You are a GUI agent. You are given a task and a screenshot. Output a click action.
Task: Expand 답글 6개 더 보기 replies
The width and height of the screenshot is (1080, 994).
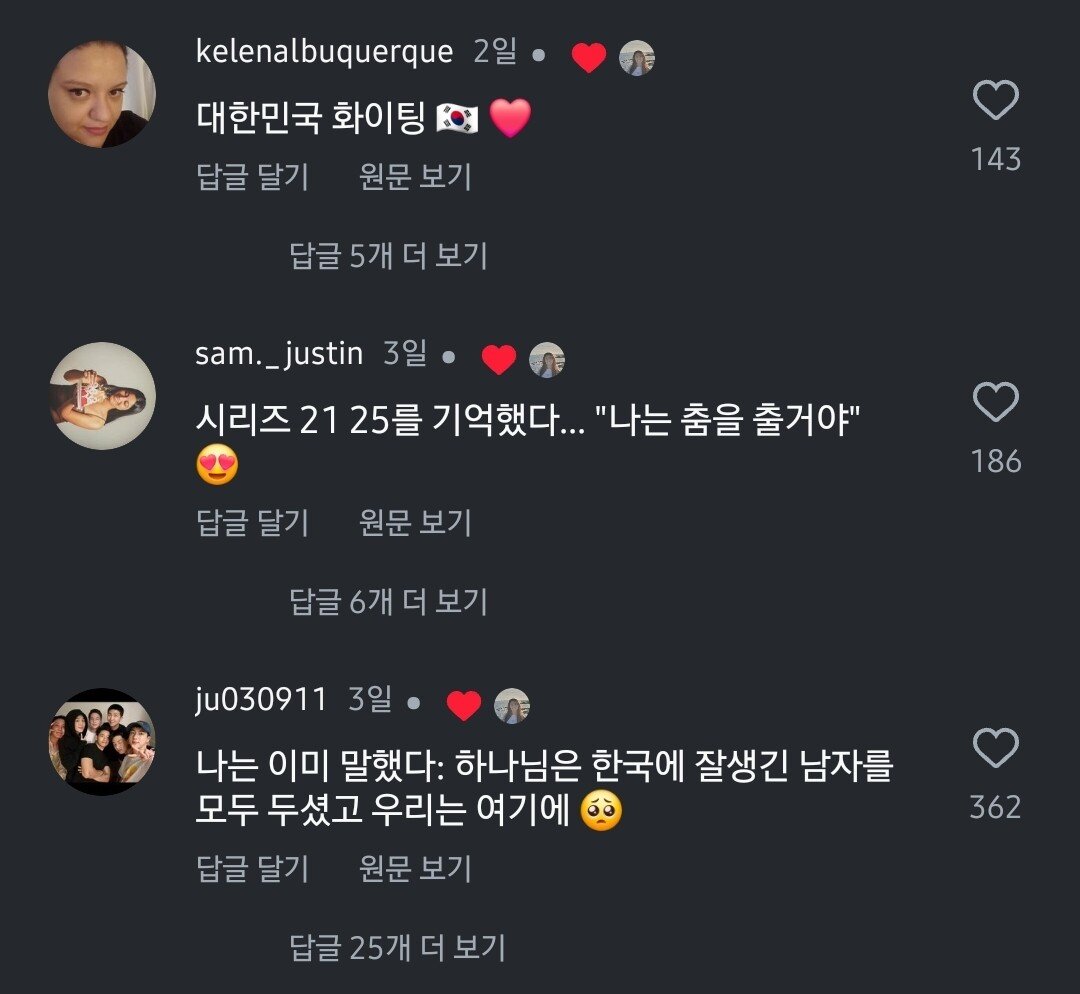pos(388,602)
